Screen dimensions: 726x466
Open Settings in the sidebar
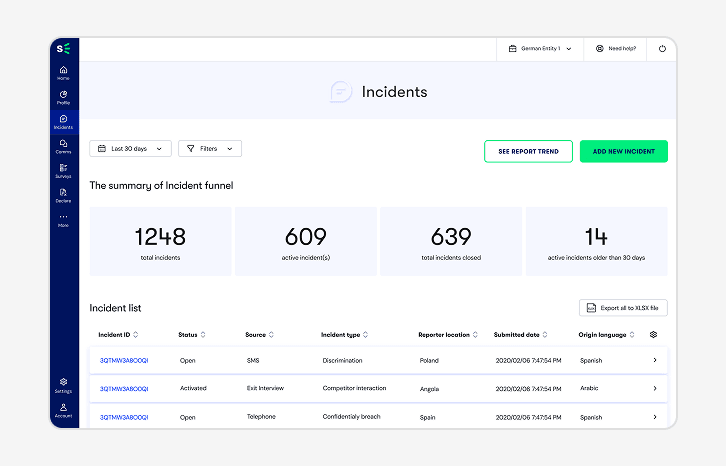[63, 384]
